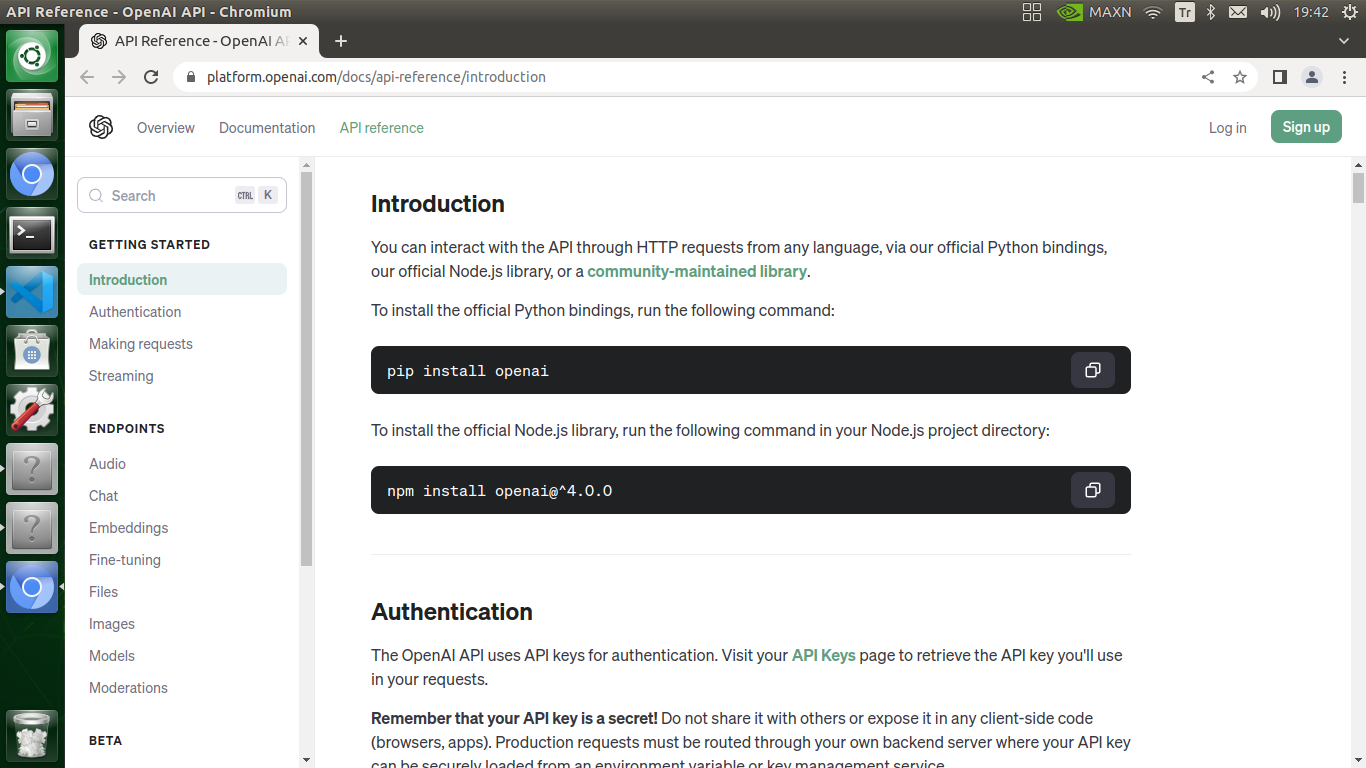Image resolution: width=1366 pixels, height=768 pixels.
Task: Bookmark this page with star icon
Action: 1240,77
